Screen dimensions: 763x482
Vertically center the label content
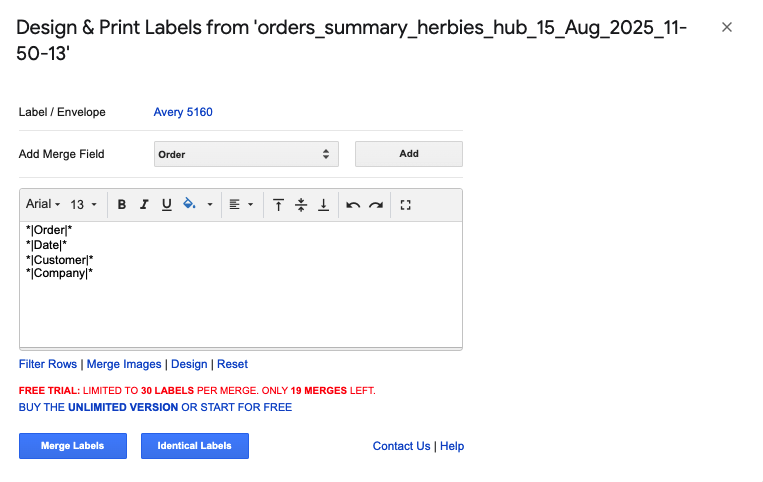click(x=301, y=205)
